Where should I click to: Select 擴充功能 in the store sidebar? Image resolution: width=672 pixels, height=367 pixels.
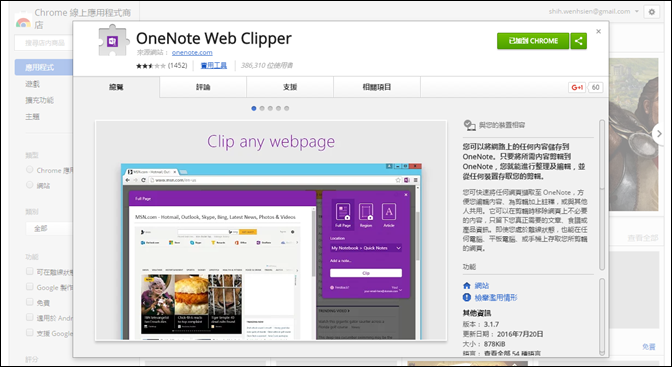[39, 100]
